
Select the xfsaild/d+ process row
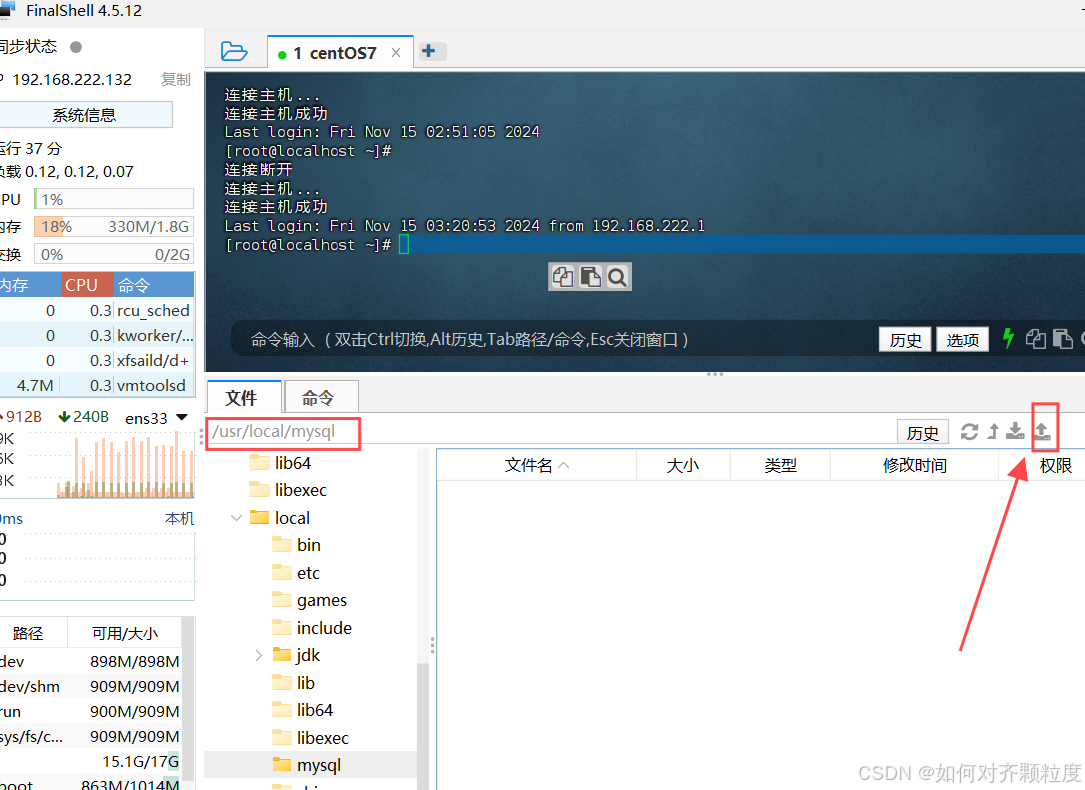tap(97, 360)
